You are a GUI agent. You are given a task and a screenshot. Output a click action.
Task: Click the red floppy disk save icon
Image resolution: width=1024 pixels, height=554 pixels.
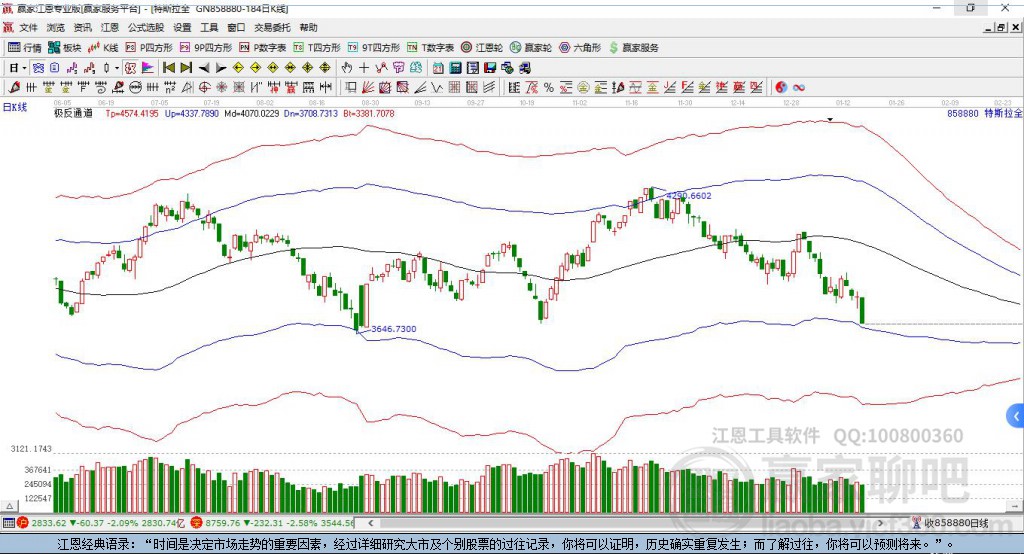(490, 67)
